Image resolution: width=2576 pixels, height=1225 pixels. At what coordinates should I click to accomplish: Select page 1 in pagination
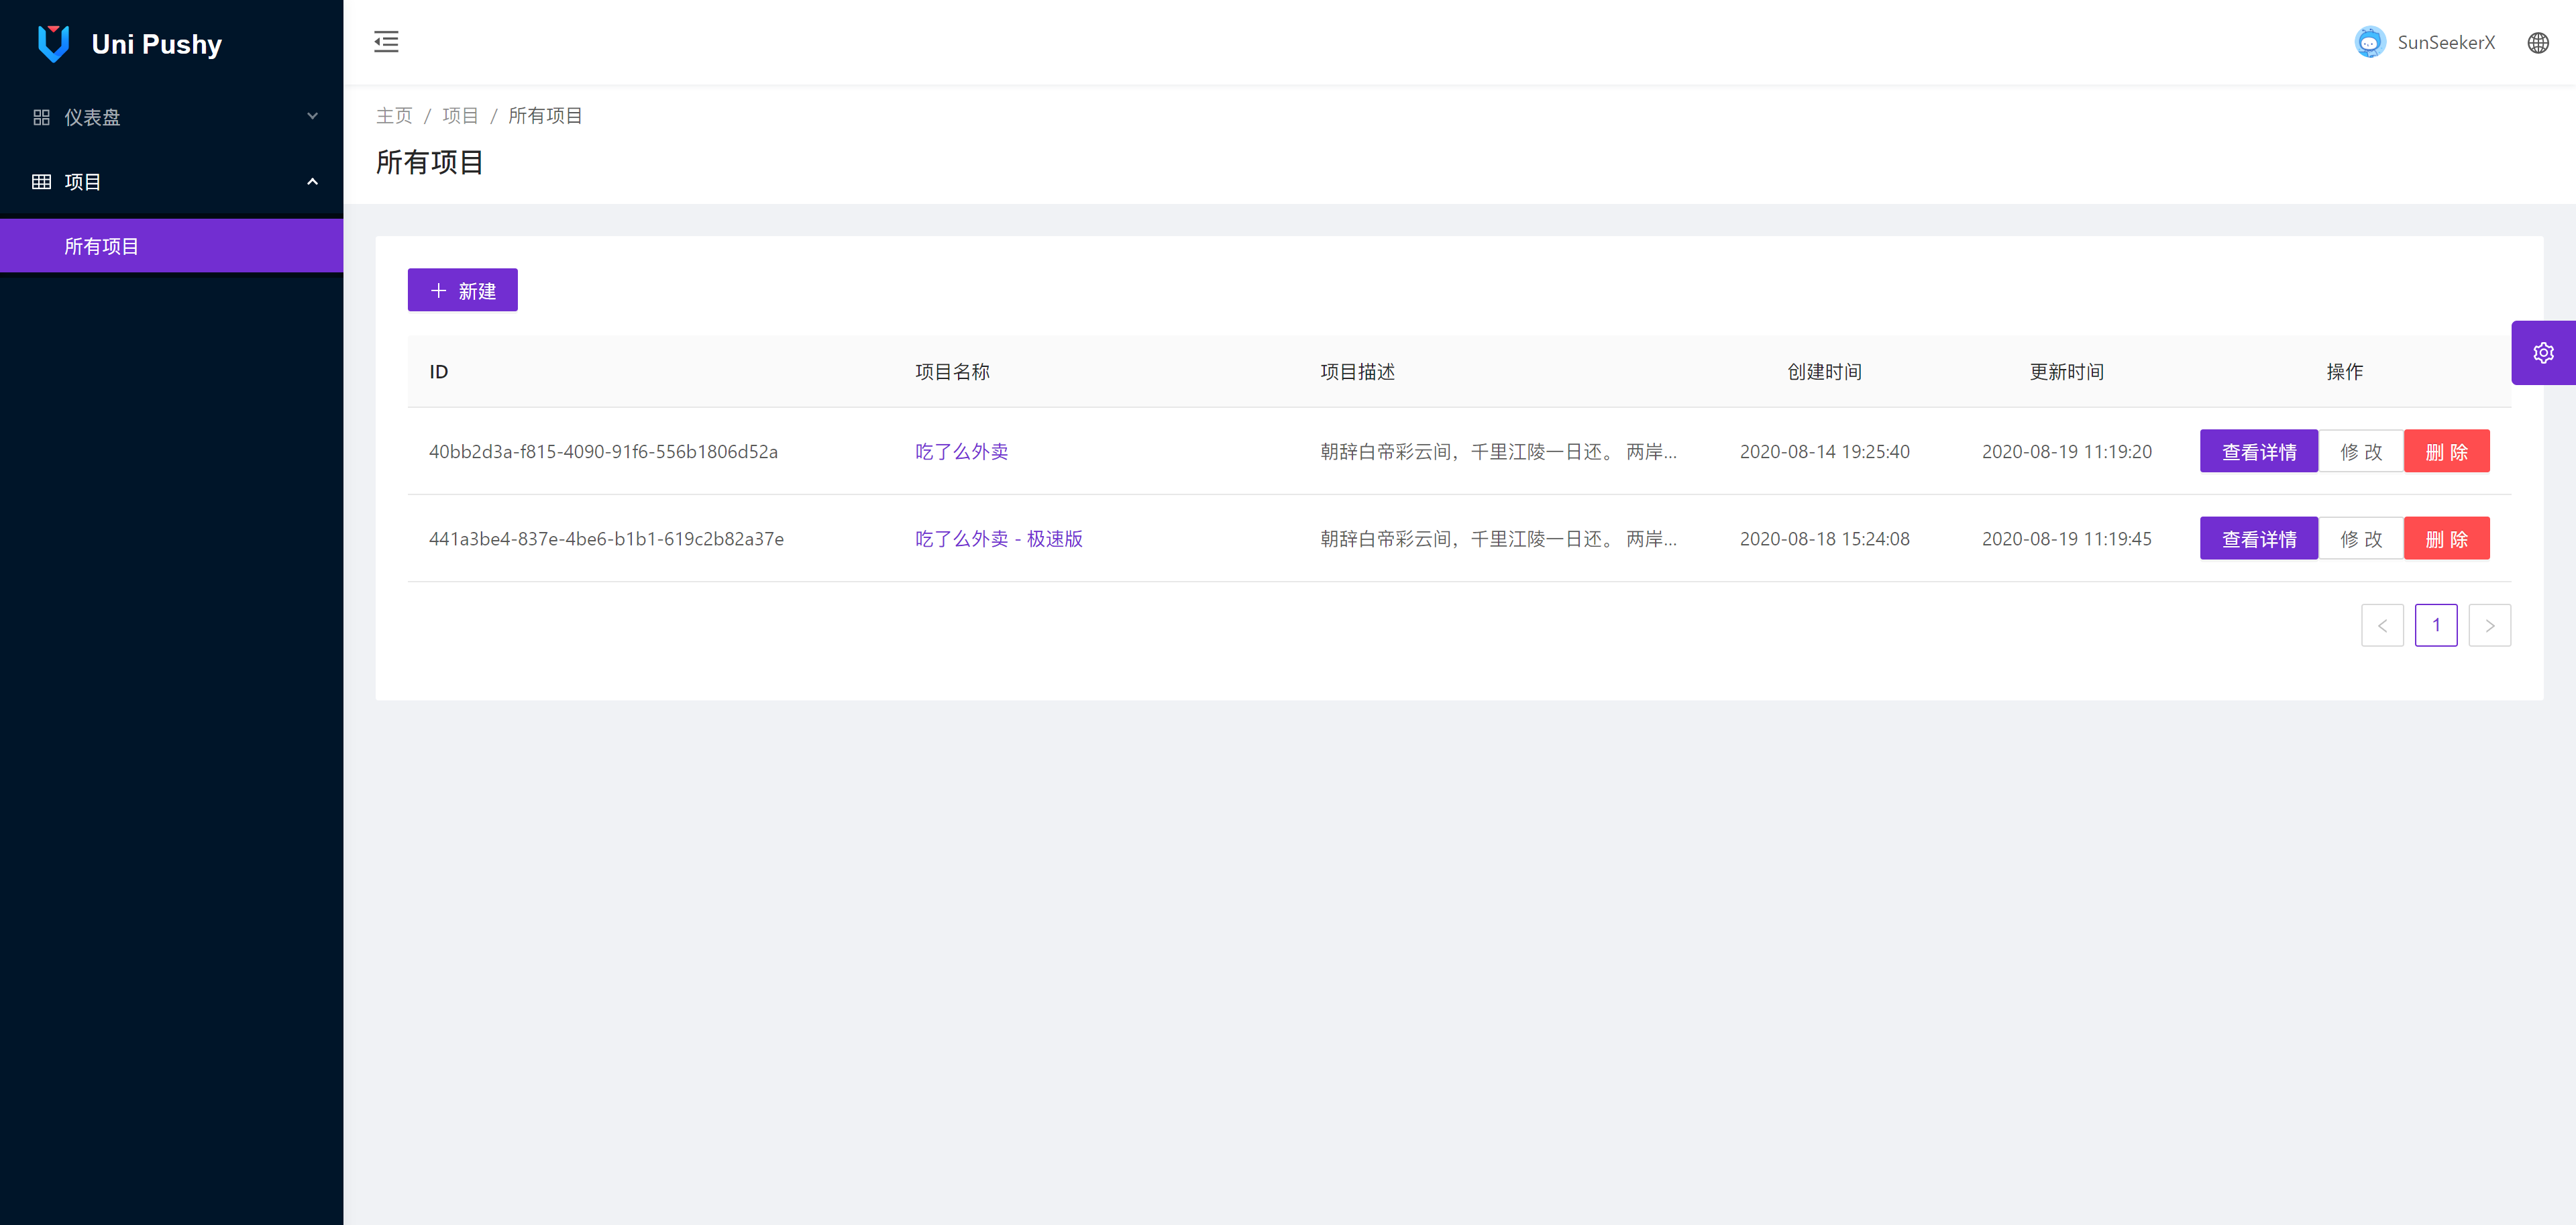2435,626
